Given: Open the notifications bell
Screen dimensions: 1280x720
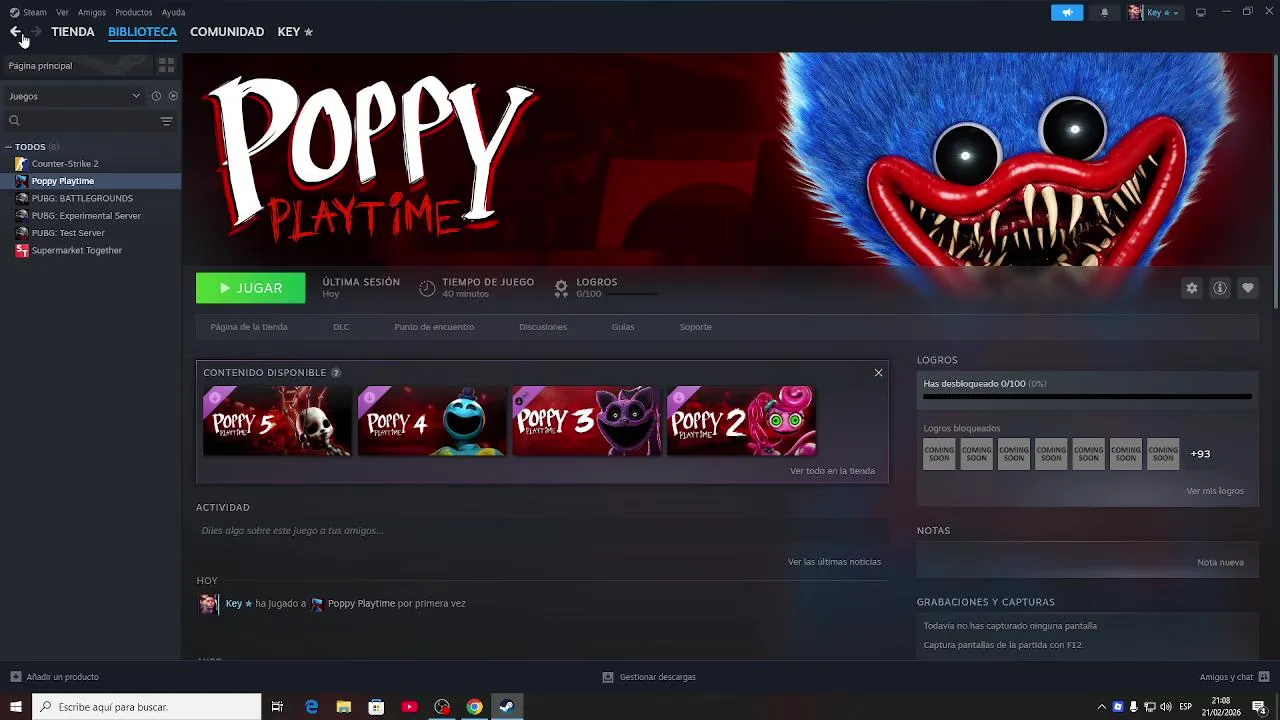Looking at the screenshot, I should click(1104, 12).
